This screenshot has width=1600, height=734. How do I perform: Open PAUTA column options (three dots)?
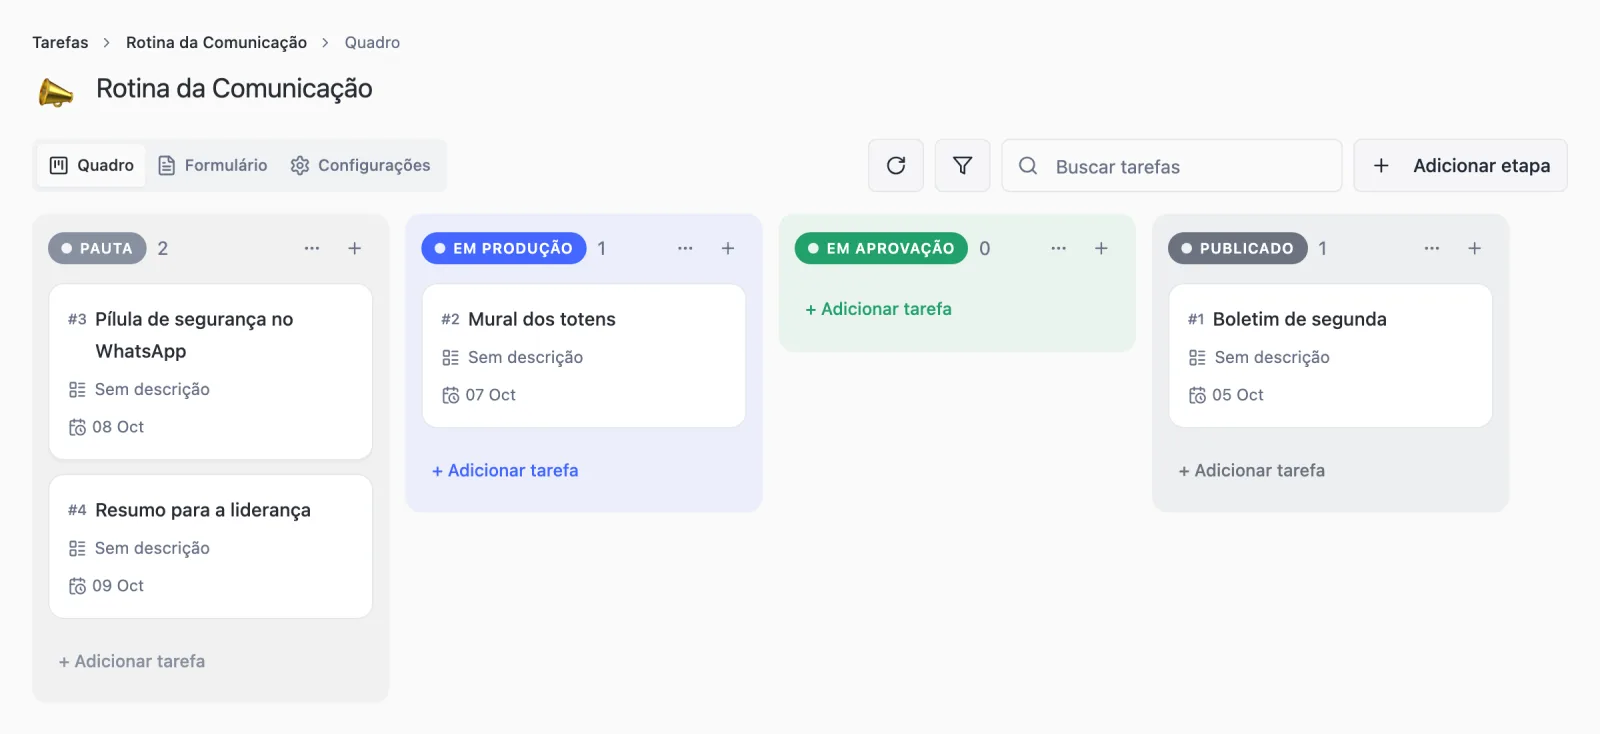312,248
